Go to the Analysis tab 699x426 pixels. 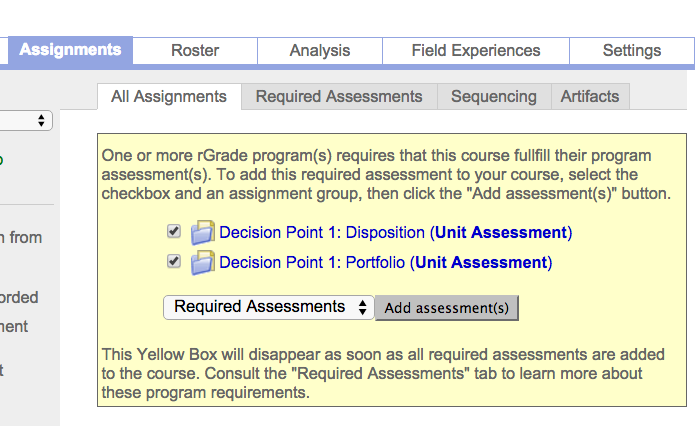click(x=320, y=50)
